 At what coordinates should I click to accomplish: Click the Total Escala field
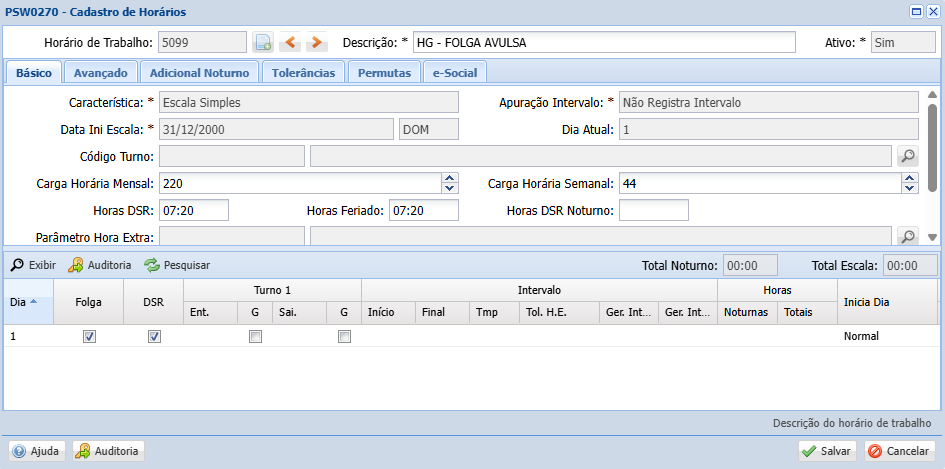910,266
